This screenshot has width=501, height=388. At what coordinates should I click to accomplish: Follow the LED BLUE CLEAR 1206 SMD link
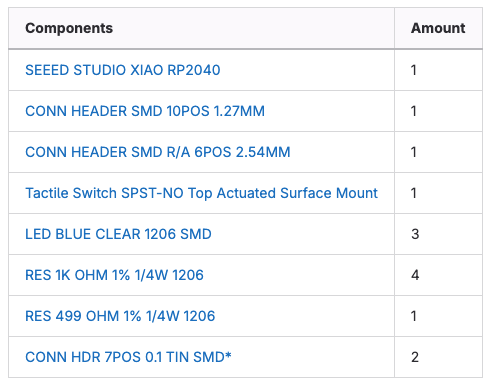(118, 234)
